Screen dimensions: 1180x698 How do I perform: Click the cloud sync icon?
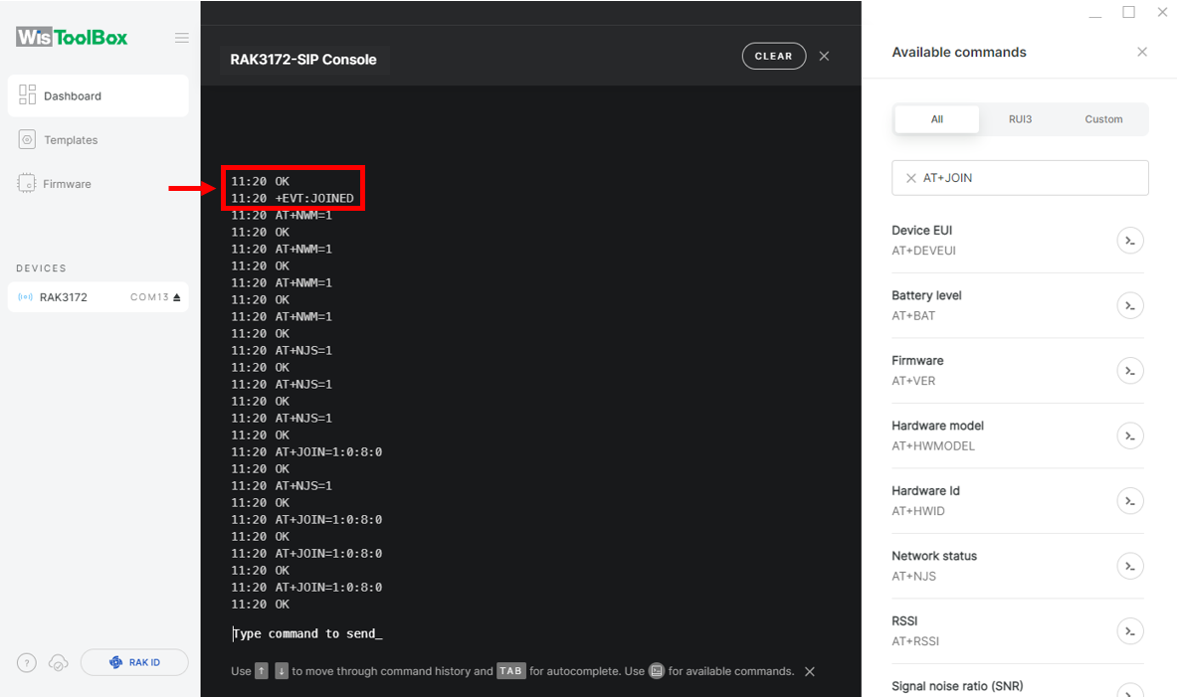pos(58,663)
